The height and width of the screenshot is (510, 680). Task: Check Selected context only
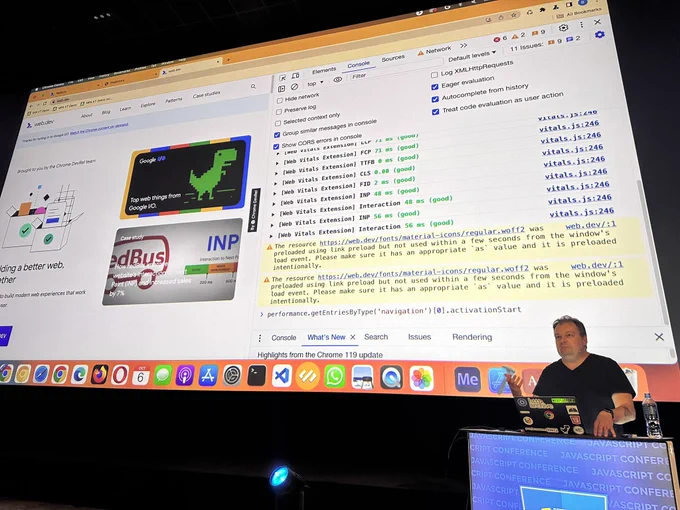point(278,123)
